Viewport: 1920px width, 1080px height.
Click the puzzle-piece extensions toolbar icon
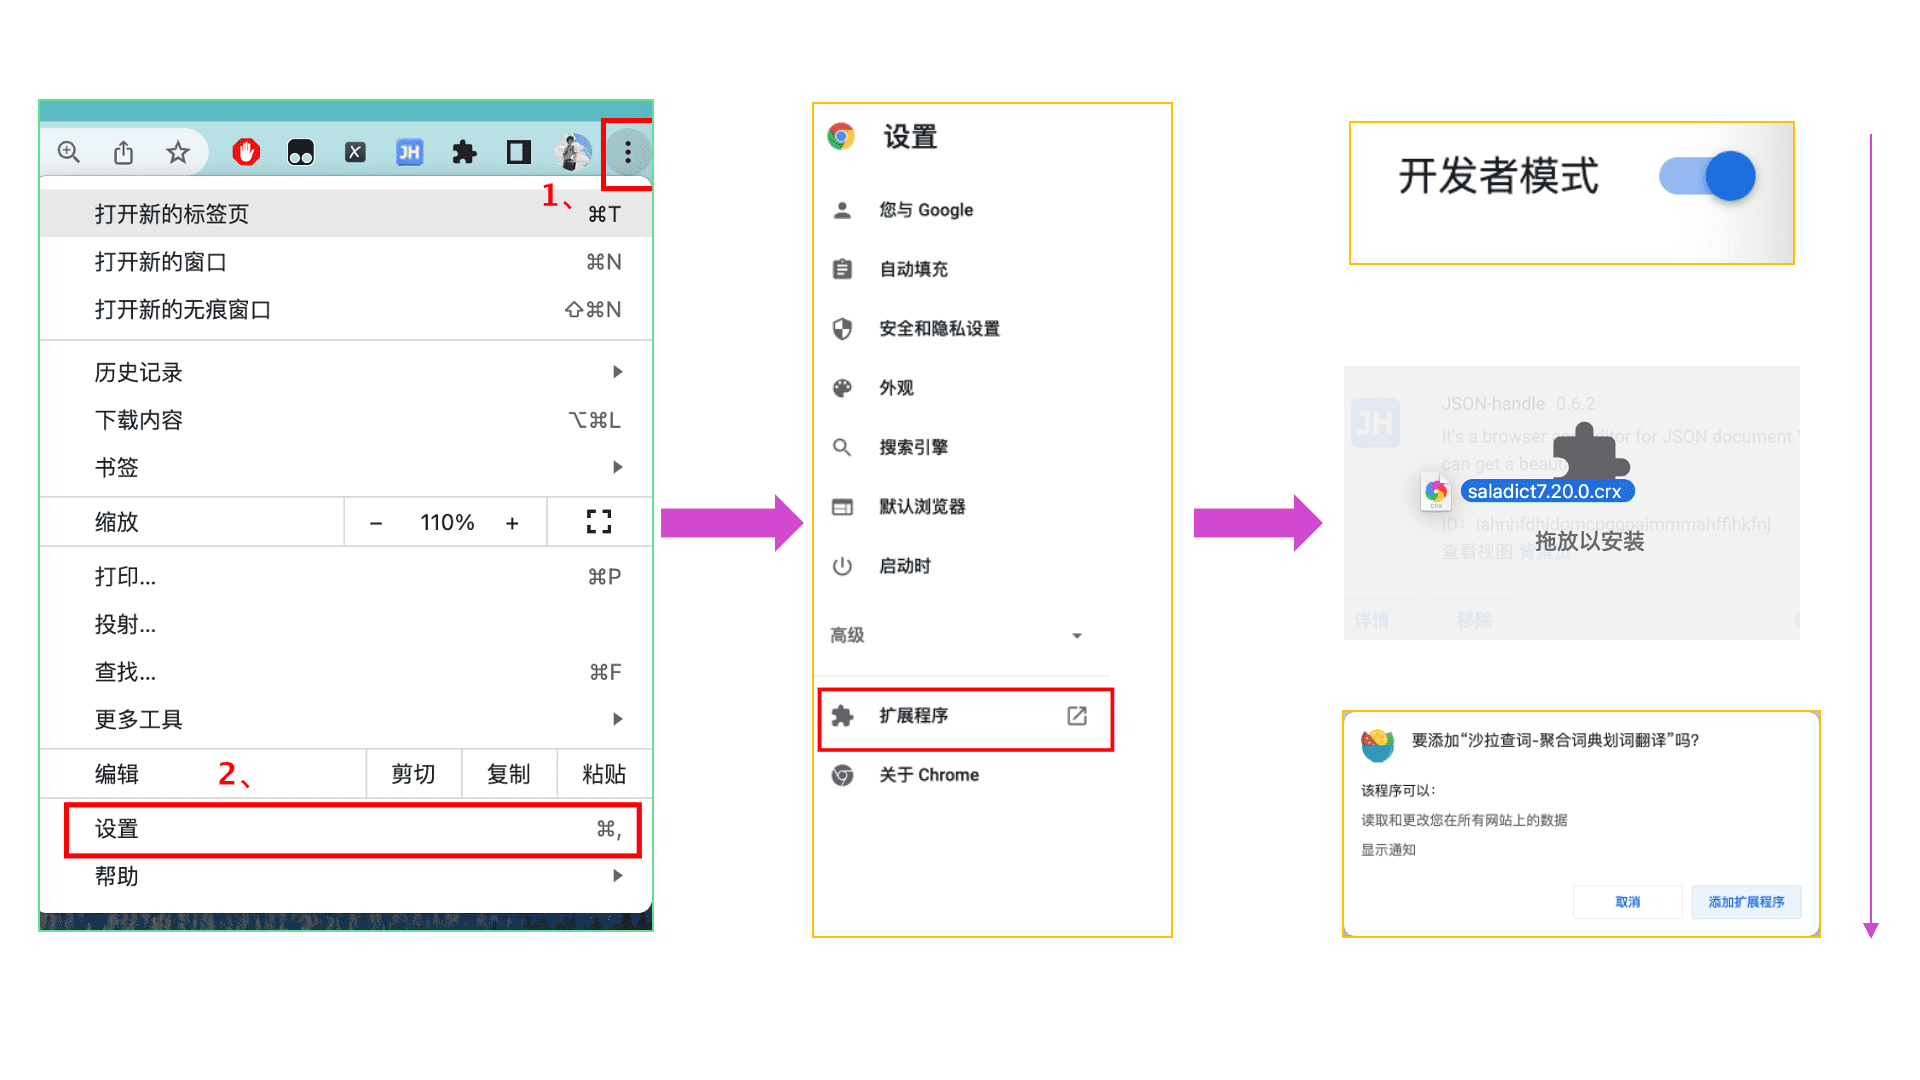click(464, 152)
